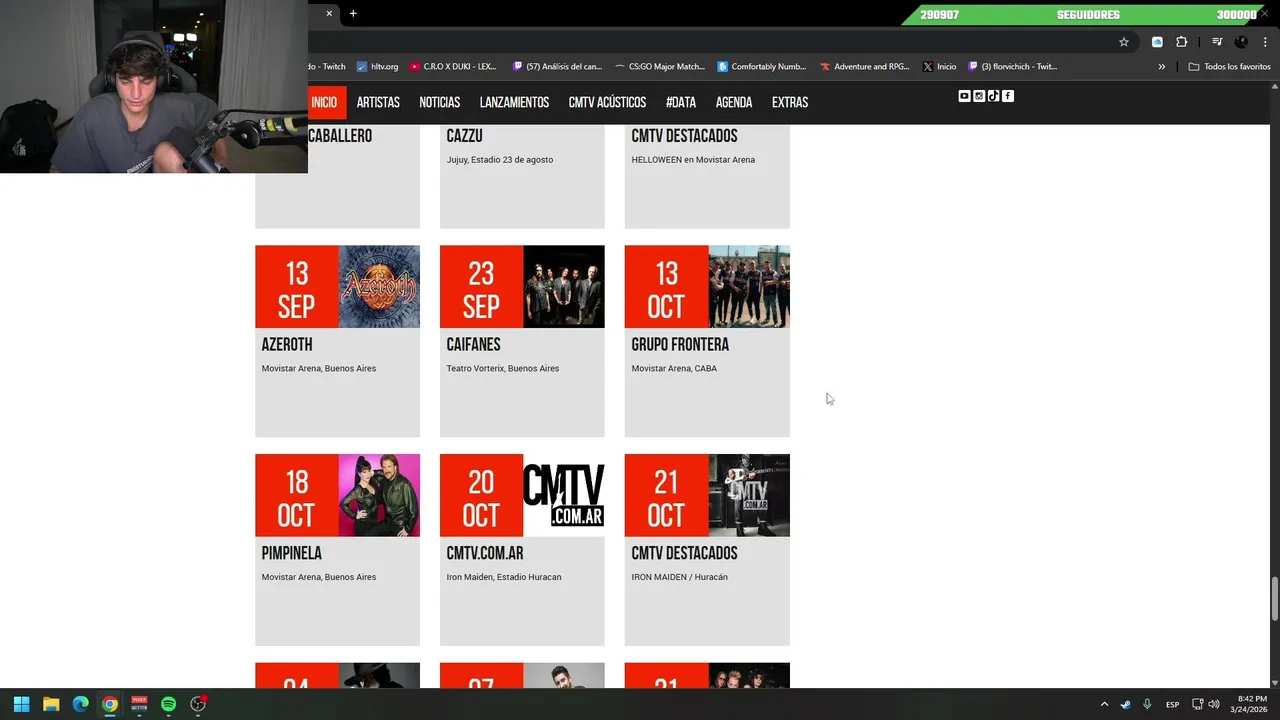Open CMTV's YouTube channel icon
This screenshot has width=1280, height=720.
[x=964, y=96]
